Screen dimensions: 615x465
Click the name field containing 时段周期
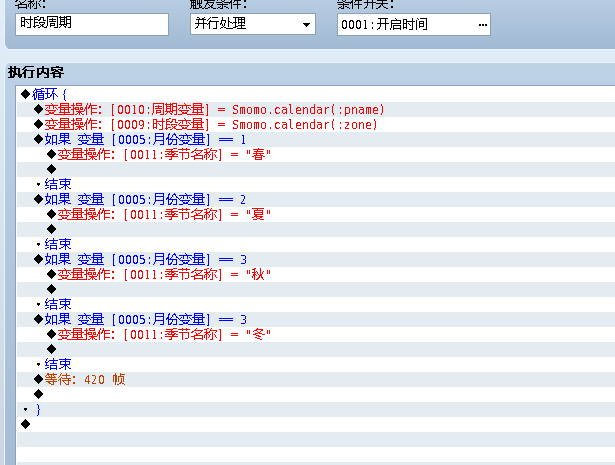pyautogui.click(x=92, y=24)
